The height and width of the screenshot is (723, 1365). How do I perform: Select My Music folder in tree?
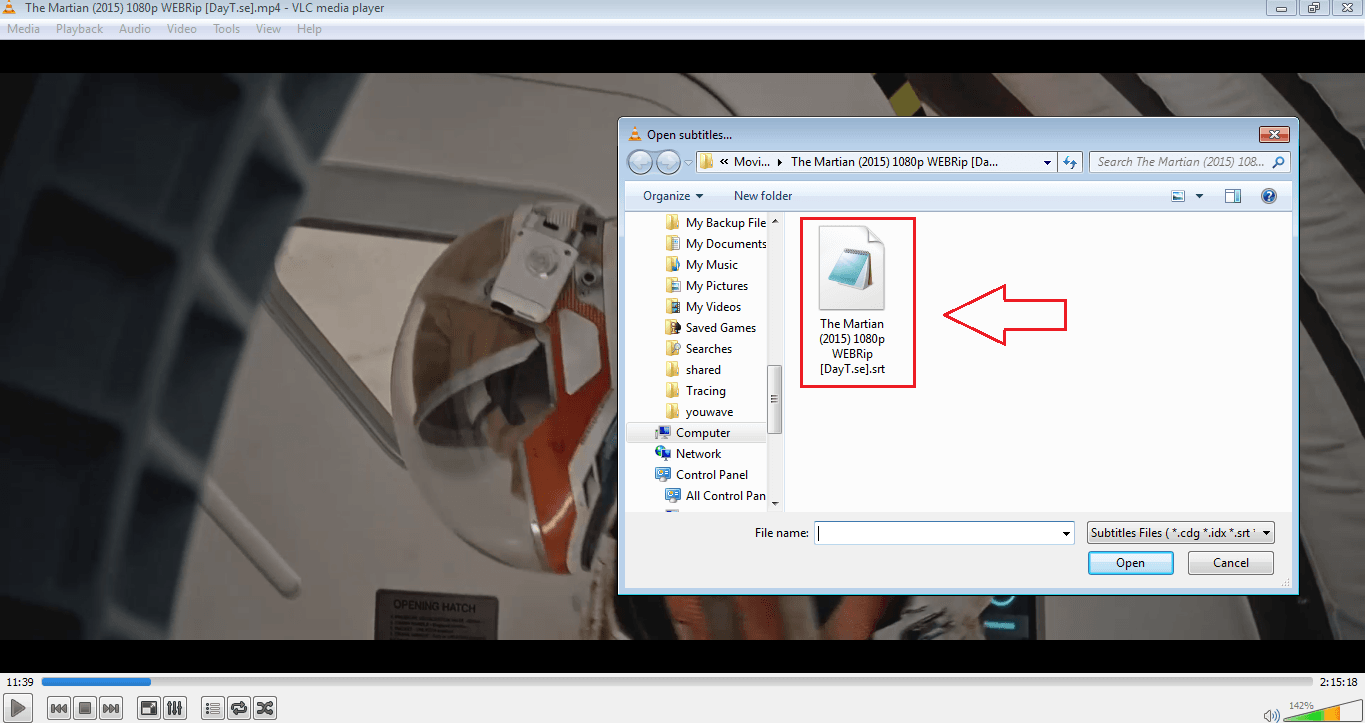coord(702,265)
